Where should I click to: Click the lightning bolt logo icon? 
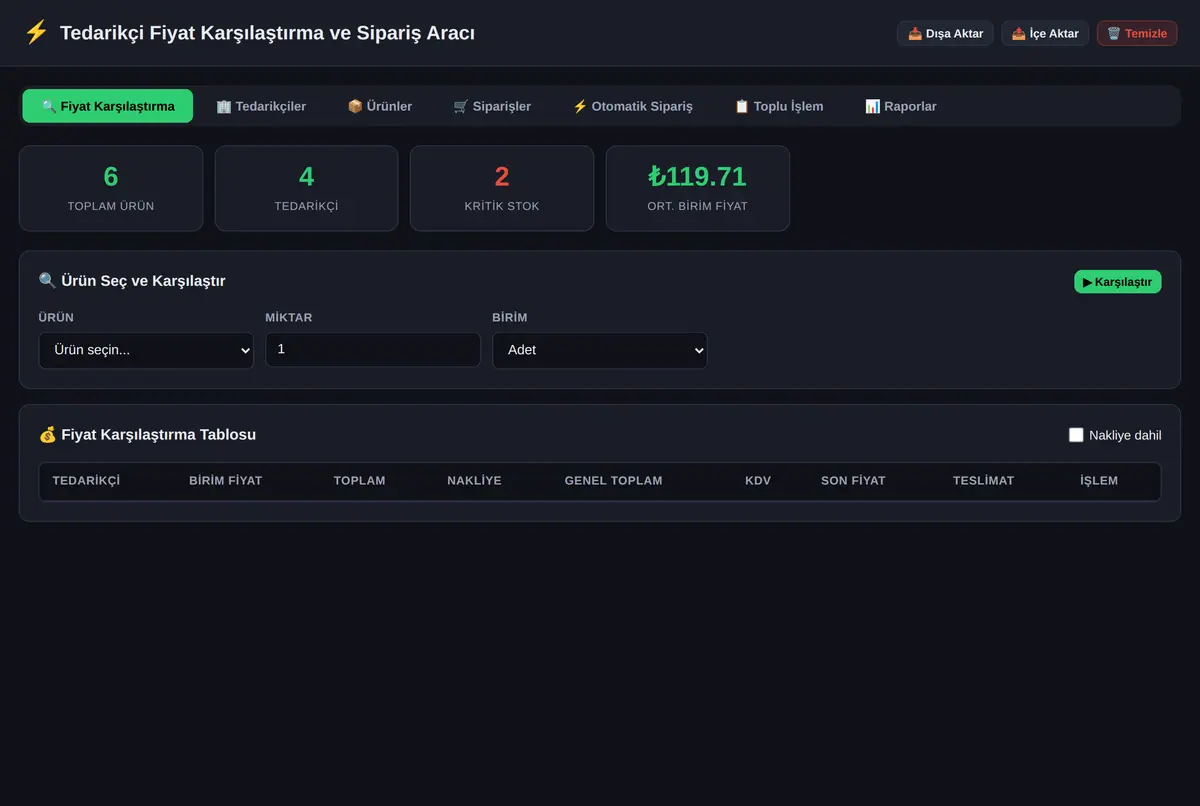(36, 32)
